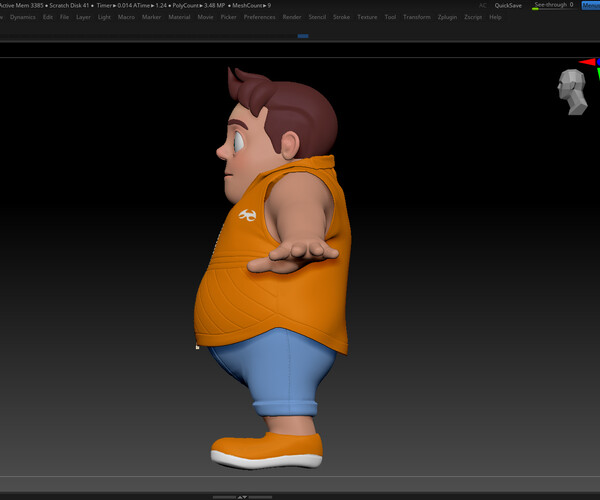The width and height of the screenshot is (600, 500).
Task: Click the blue top shelf divider handle
Action: point(303,36)
